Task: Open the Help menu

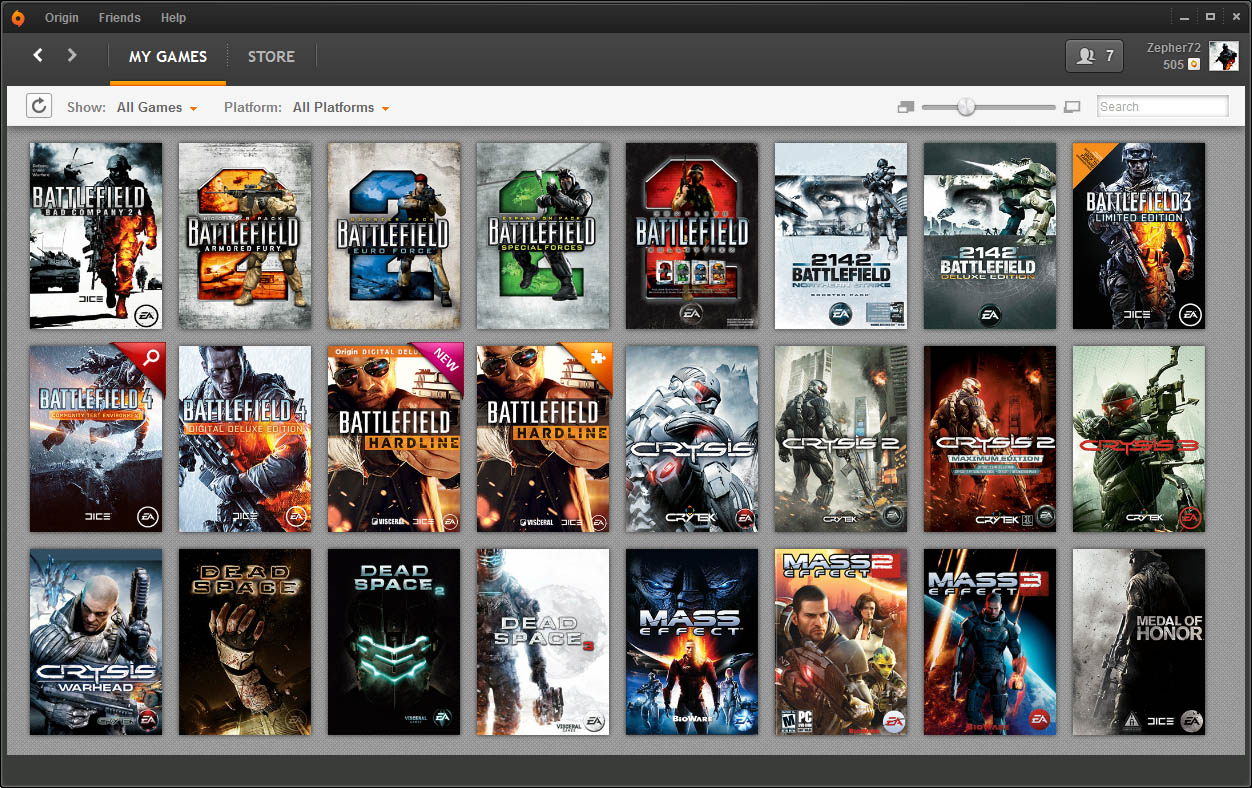Action: (173, 18)
